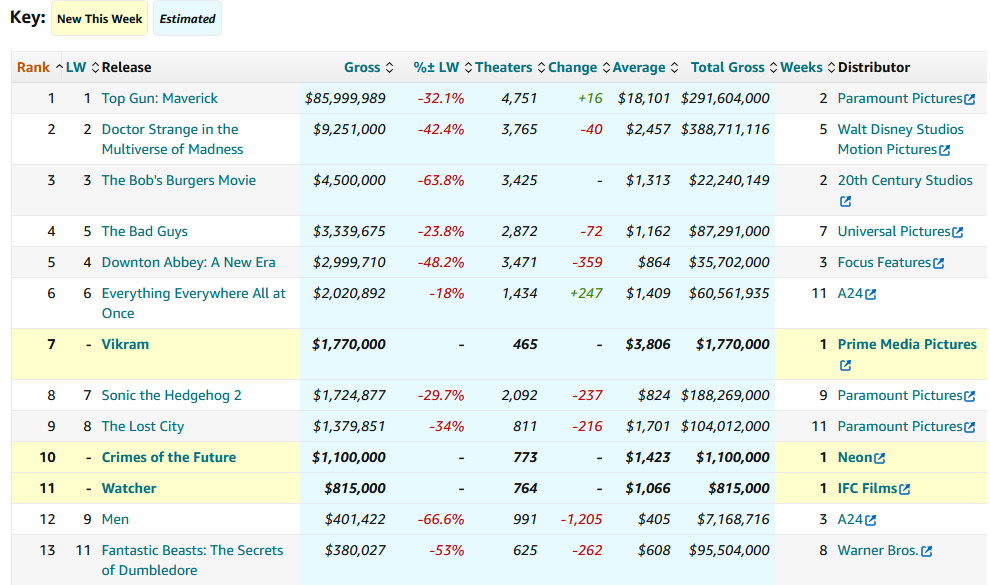The width and height of the screenshot is (990, 585).
Task: Click New This Week key label
Action: [100, 19]
